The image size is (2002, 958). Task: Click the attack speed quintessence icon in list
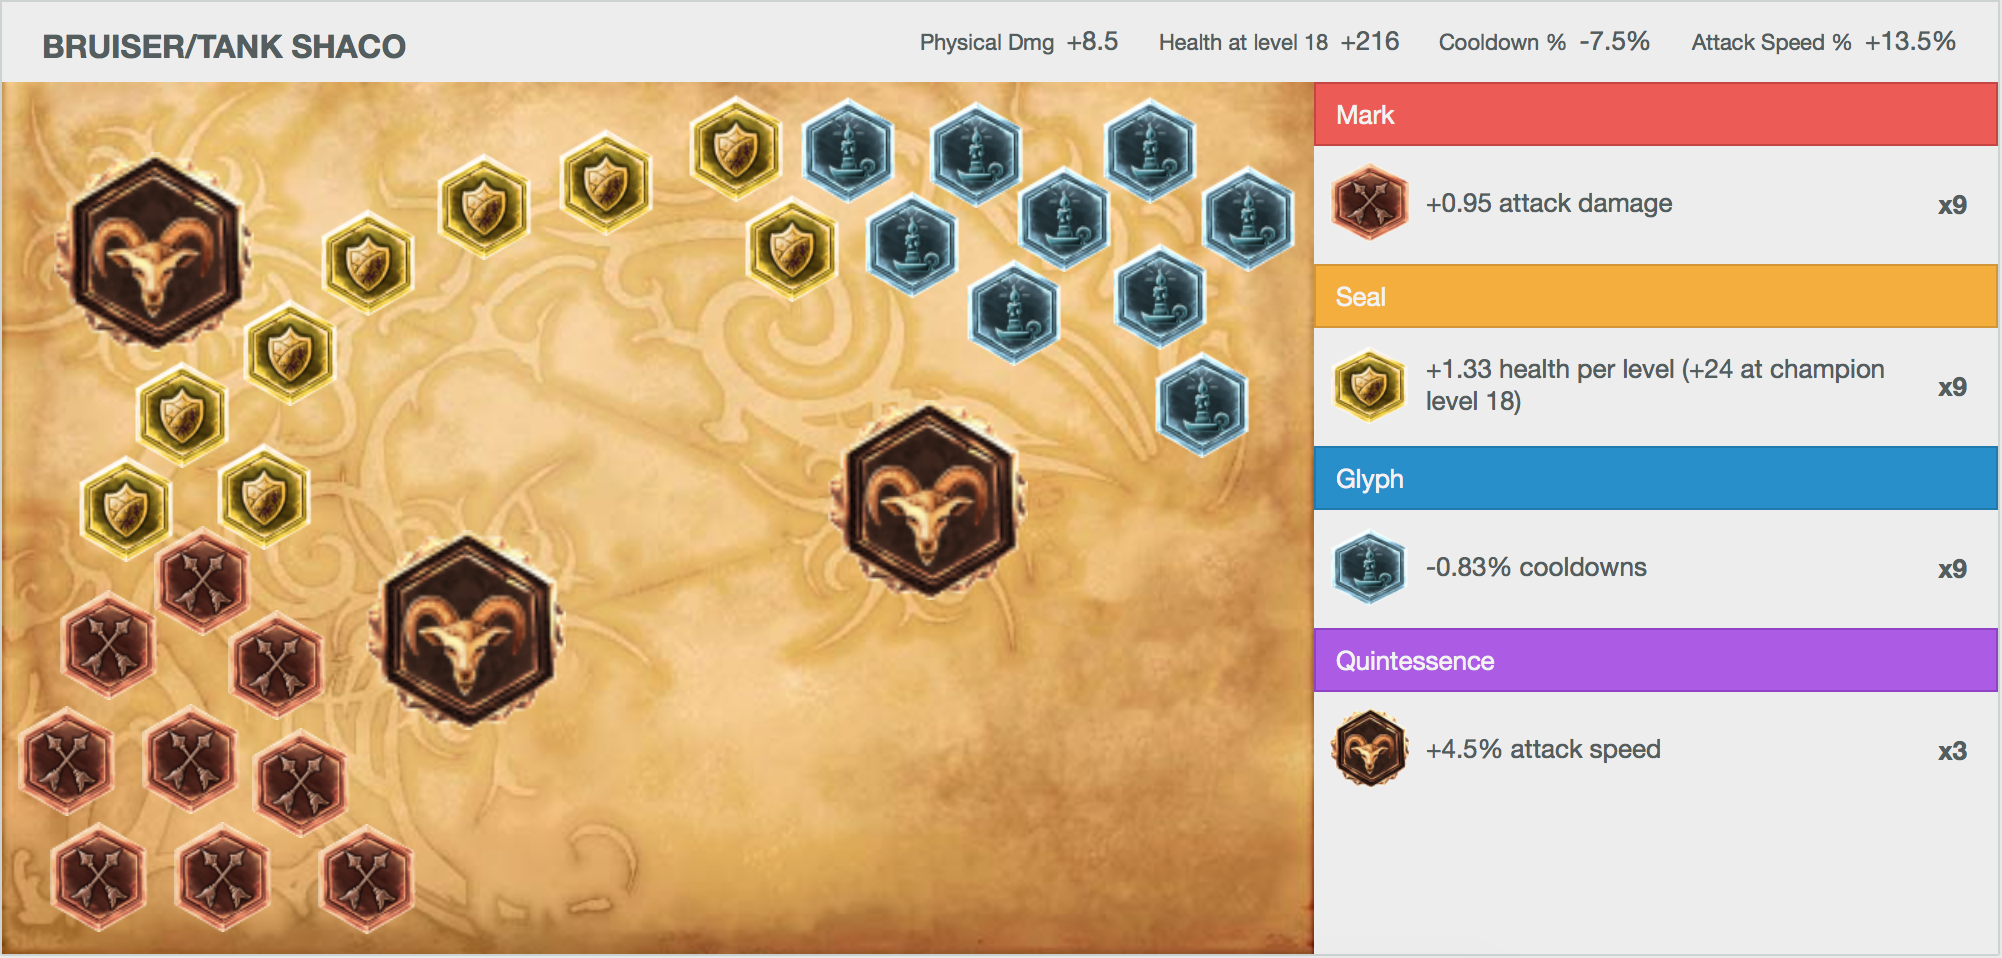tap(1370, 749)
